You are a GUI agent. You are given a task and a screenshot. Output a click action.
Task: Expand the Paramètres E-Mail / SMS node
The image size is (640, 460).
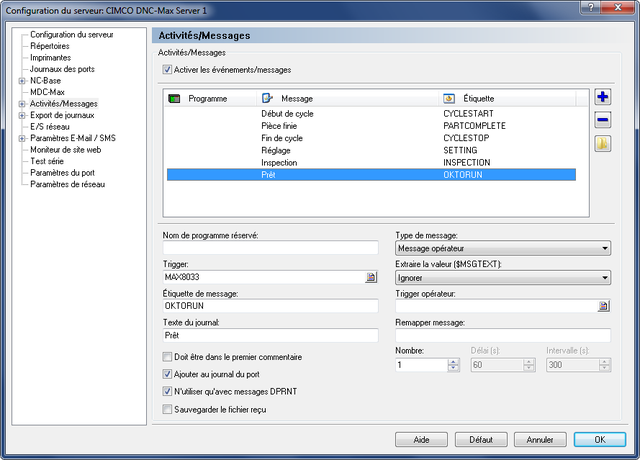click(22, 138)
